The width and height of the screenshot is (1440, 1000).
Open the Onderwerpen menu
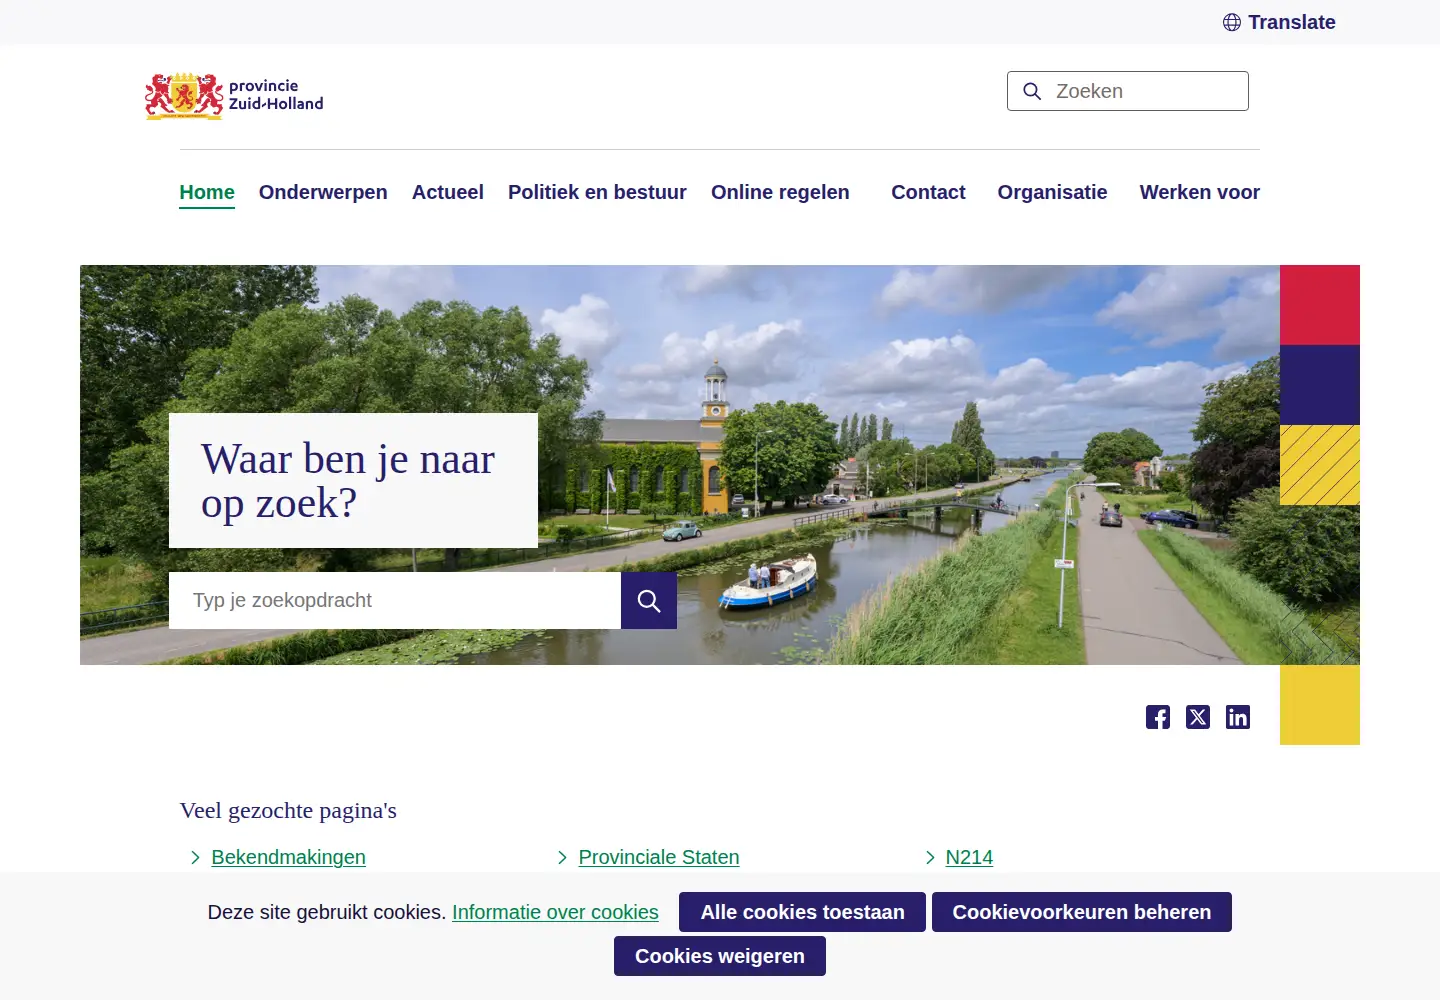[x=323, y=192]
